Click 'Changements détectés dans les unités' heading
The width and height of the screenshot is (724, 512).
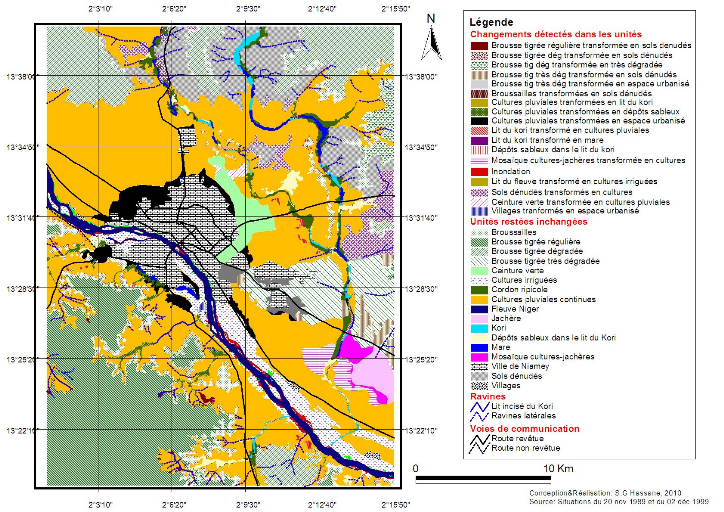[555, 34]
